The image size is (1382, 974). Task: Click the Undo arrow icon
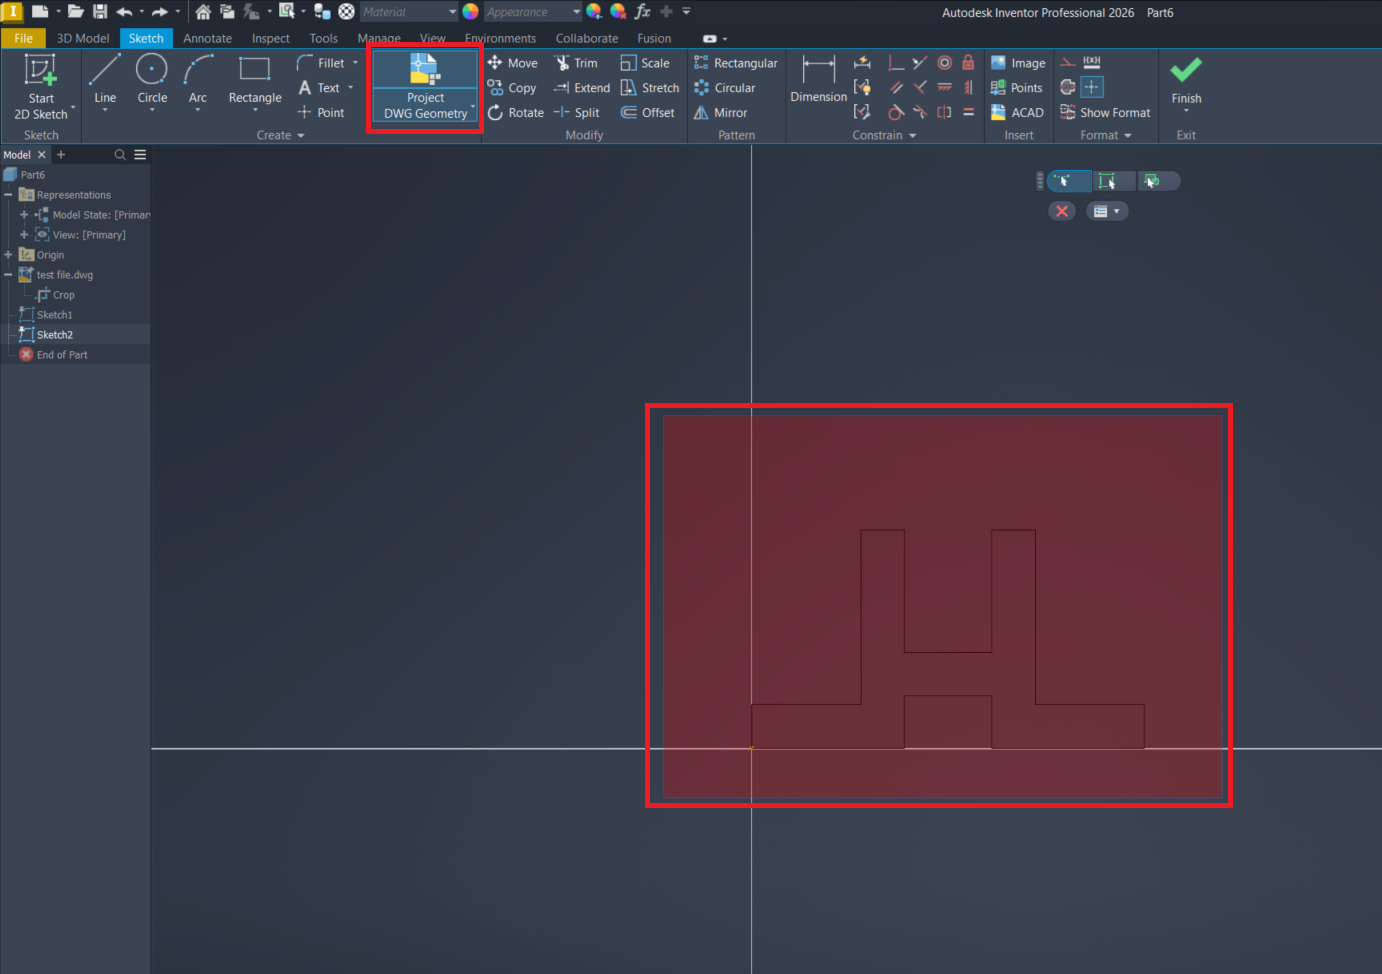[x=124, y=12]
